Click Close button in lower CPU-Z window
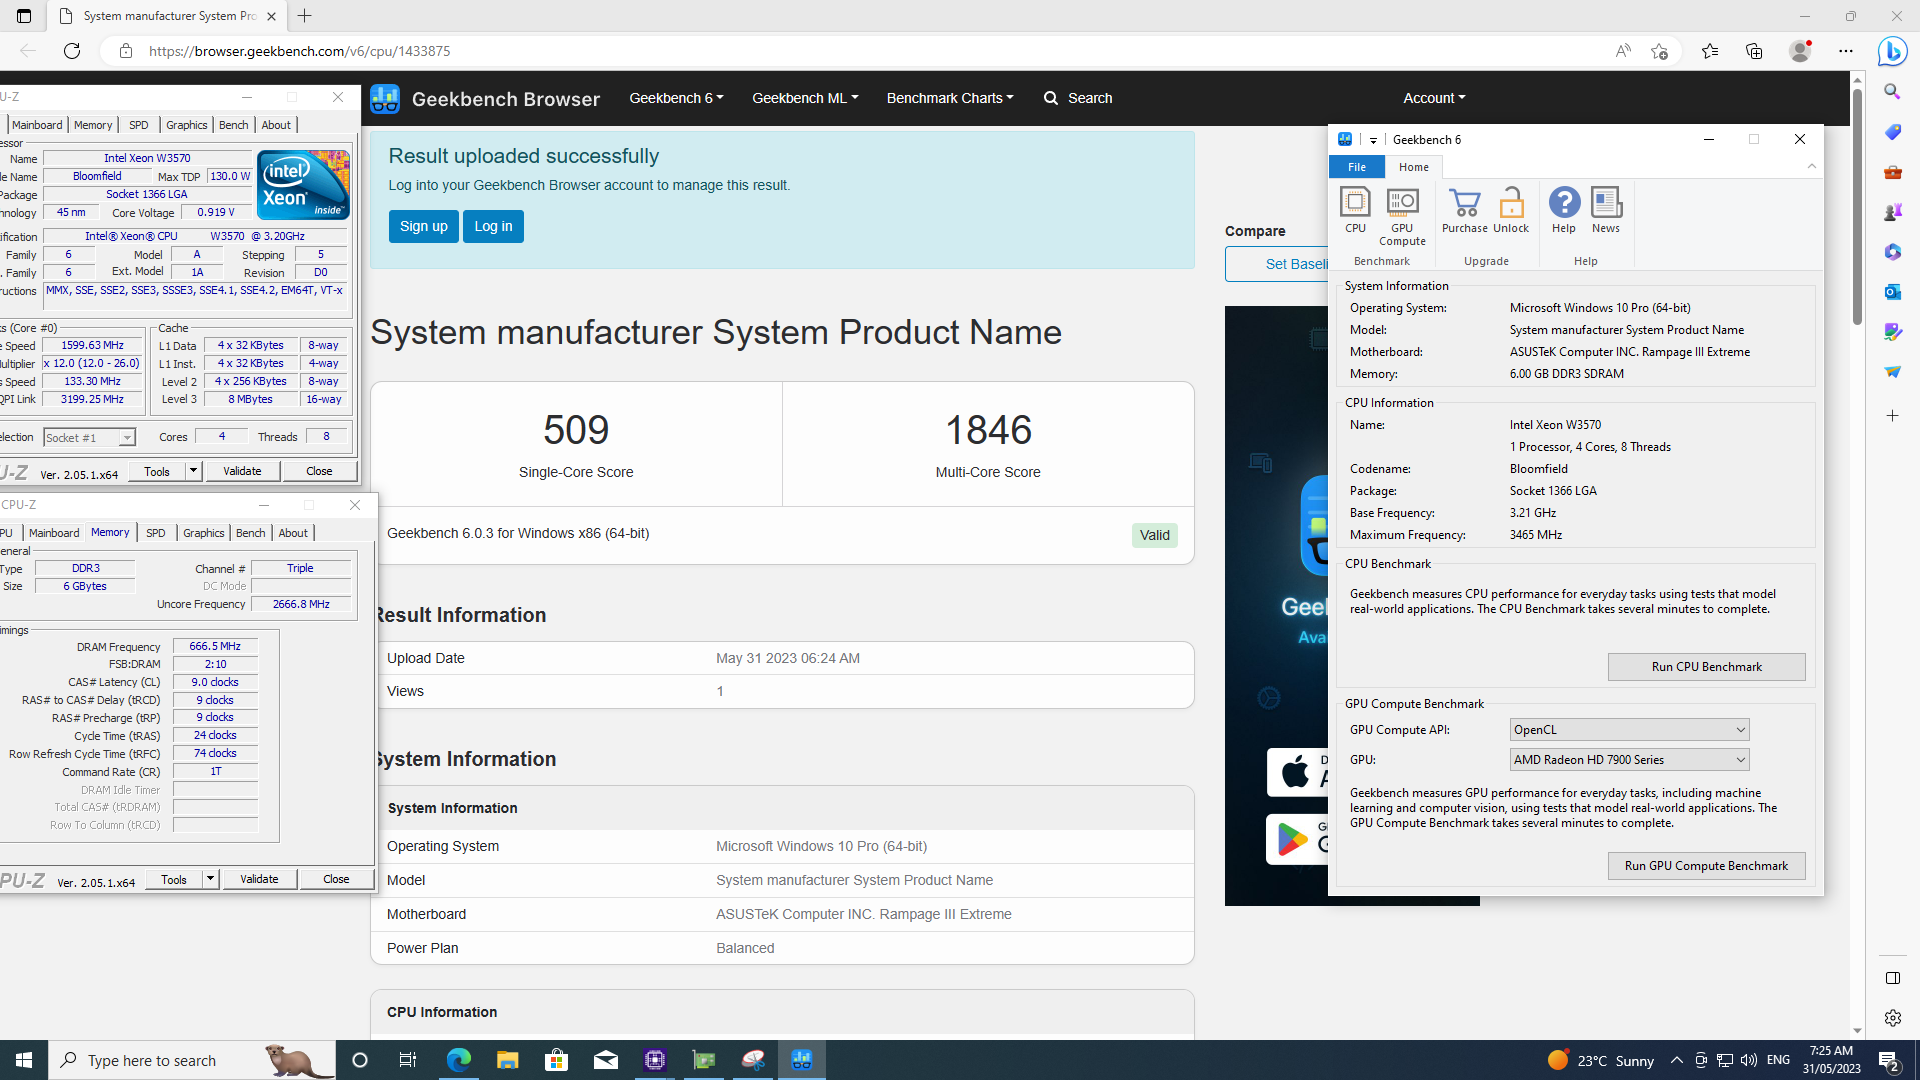The height and width of the screenshot is (1080, 1920). (336, 879)
